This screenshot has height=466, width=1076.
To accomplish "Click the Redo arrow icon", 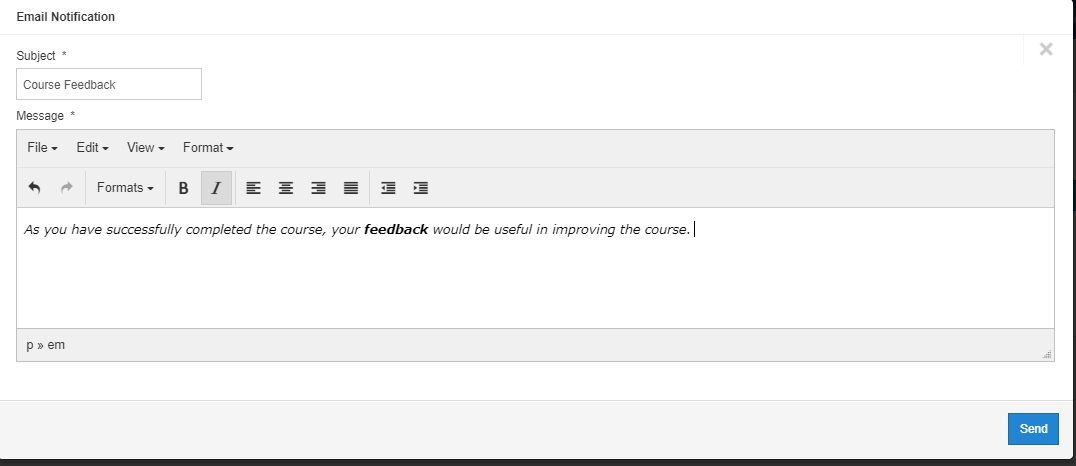I will point(67,188).
